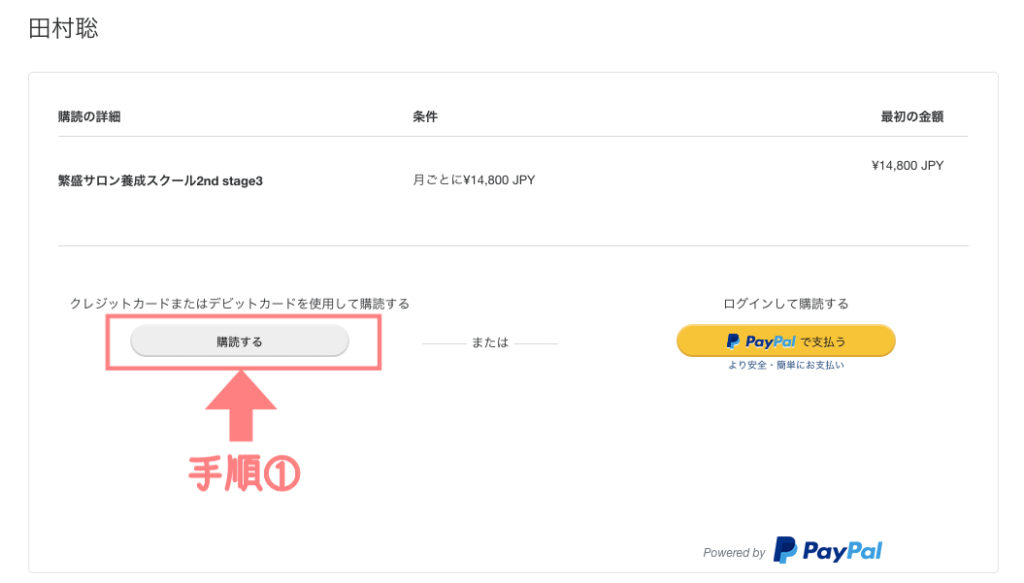Select 繁盛サロン養成スクール2nd stage3 item name

[x=161, y=181]
